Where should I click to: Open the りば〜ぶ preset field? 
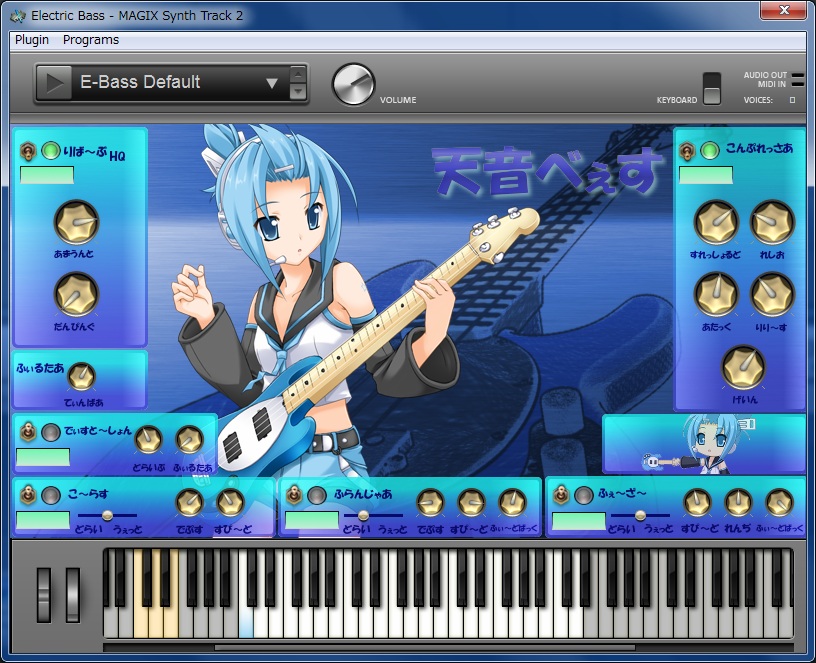point(47,175)
